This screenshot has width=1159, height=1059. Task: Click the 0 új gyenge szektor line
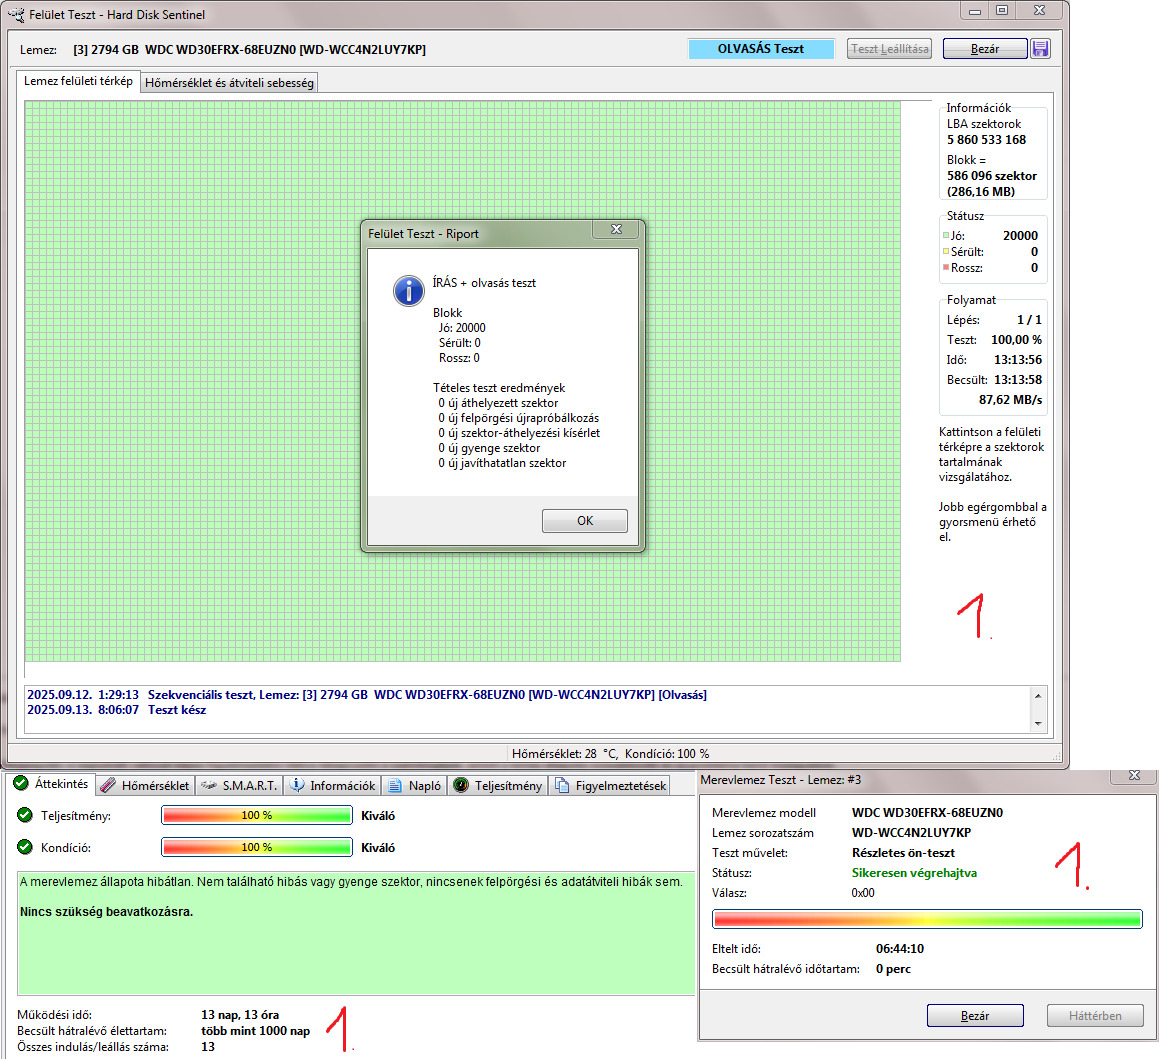(x=489, y=448)
